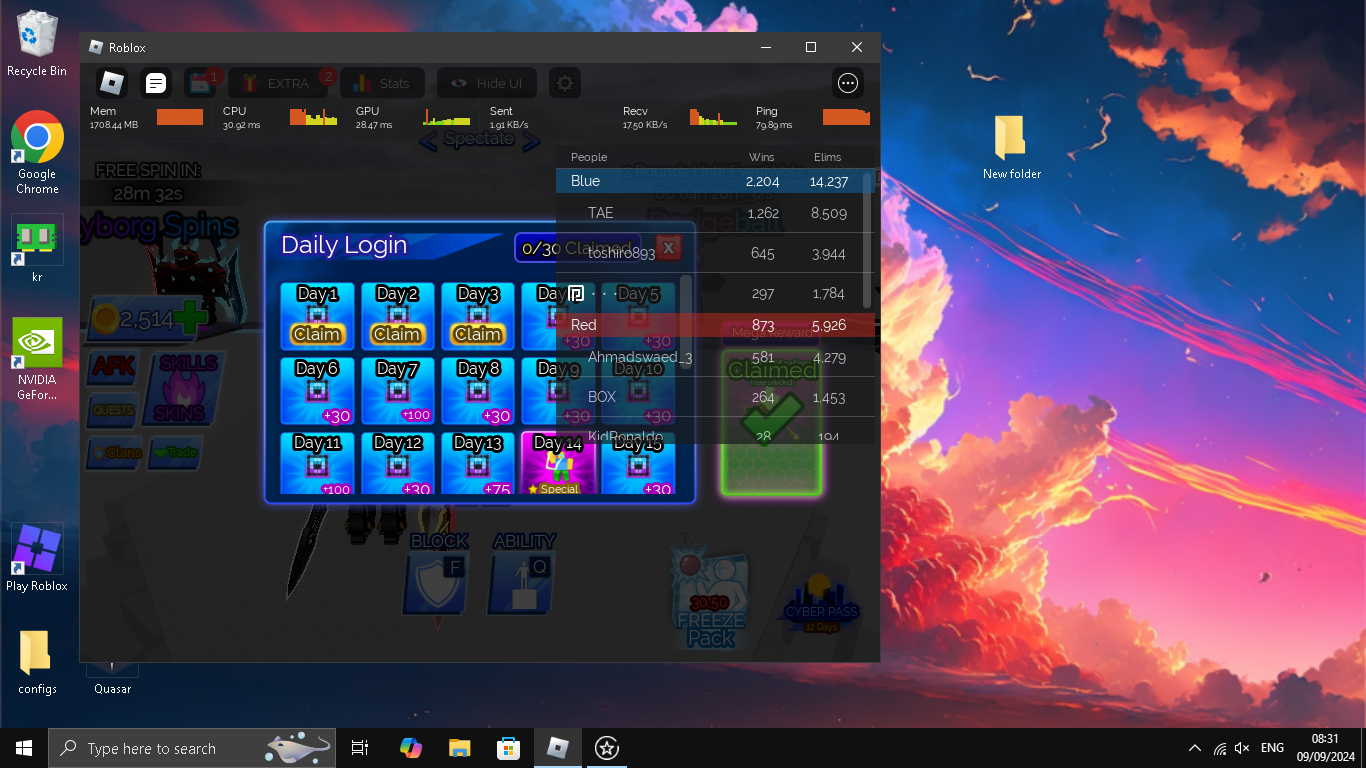Select the Day 11 reward tile
Screen dimensions: 1366x768
click(317, 463)
